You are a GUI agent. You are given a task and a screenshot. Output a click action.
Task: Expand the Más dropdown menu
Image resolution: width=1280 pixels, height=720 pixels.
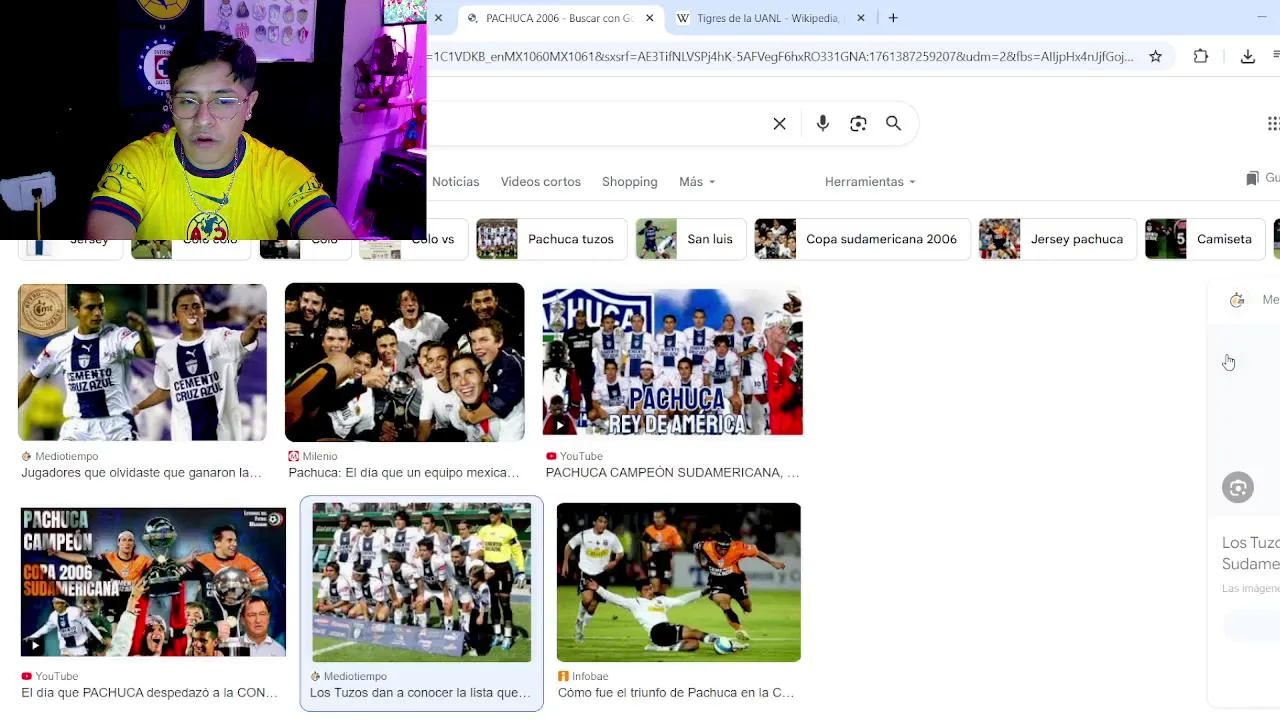point(697,182)
